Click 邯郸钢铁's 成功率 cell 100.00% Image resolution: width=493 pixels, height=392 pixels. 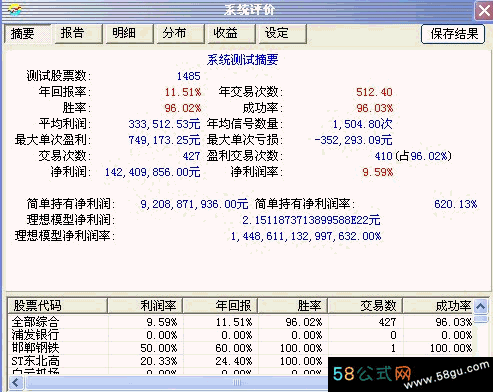click(x=451, y=348)
